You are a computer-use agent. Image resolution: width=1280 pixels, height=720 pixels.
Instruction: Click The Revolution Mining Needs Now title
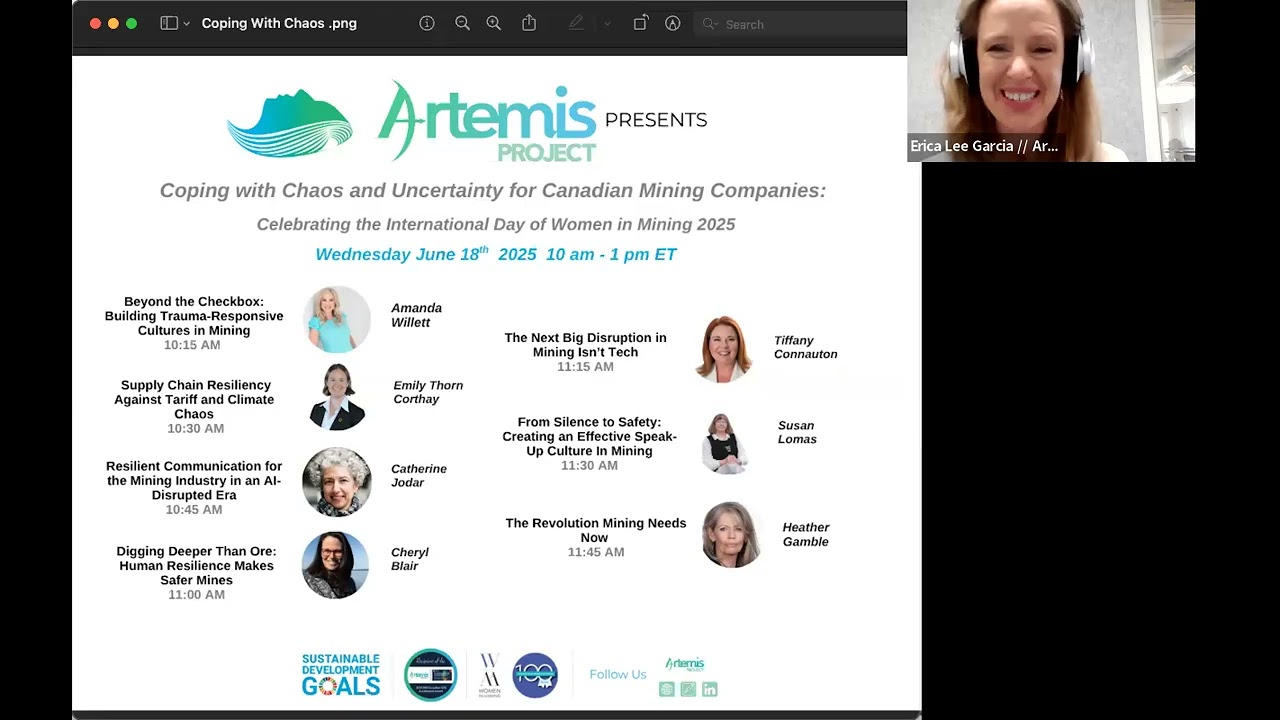point(596,530)
